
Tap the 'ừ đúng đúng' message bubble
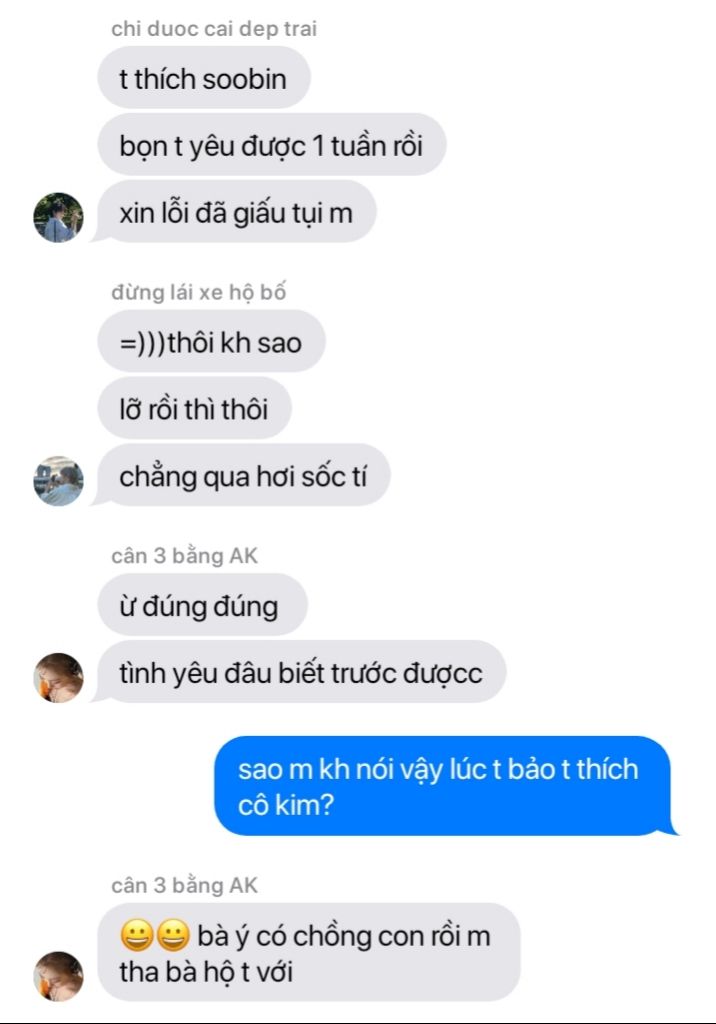[x=203, y=605]
